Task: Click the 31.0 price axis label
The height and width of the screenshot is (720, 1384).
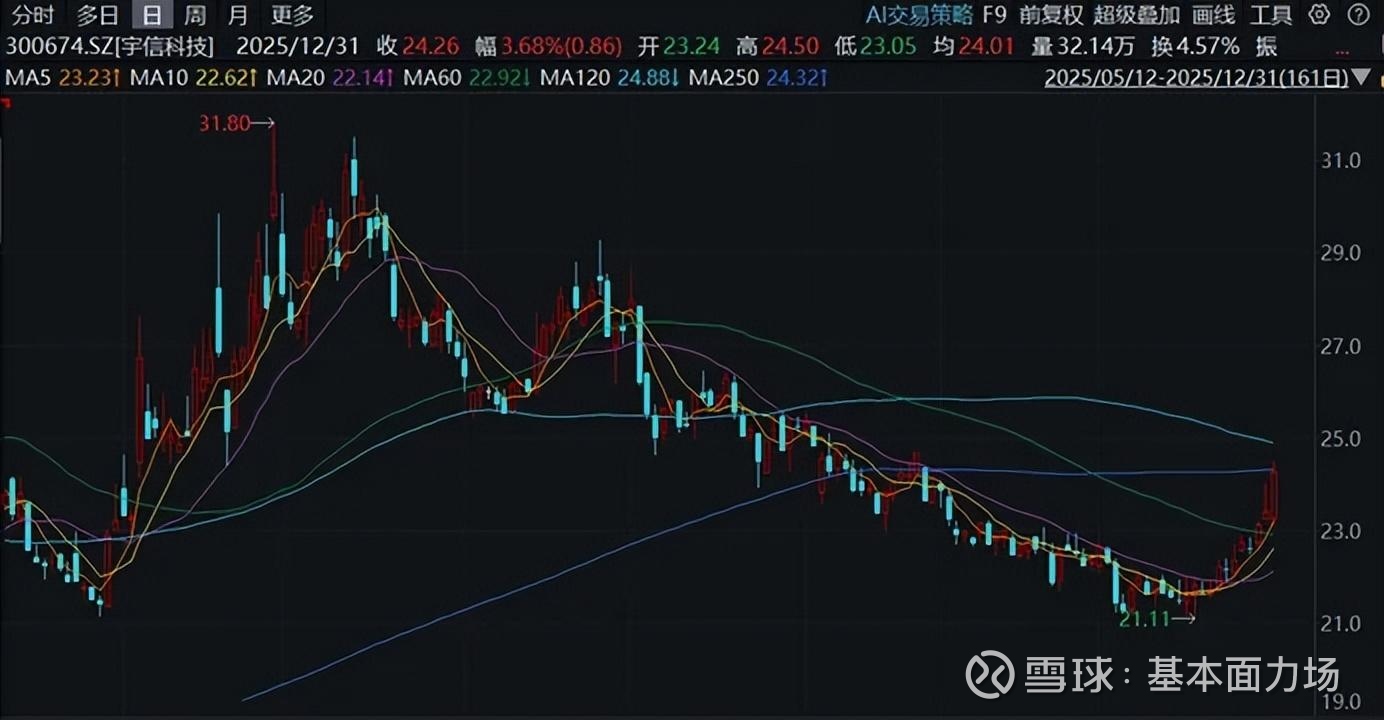Action: click(x=1341, y=160)
